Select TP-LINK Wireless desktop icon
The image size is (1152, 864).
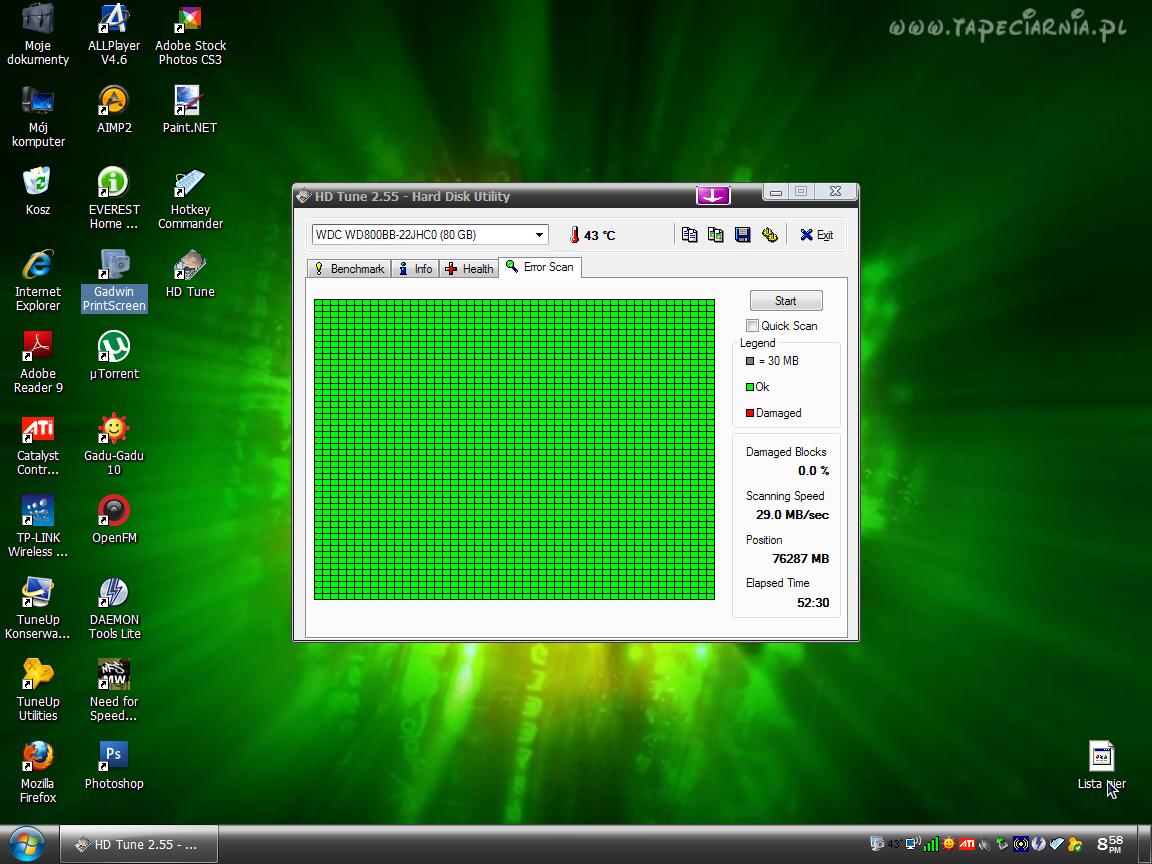37,527
